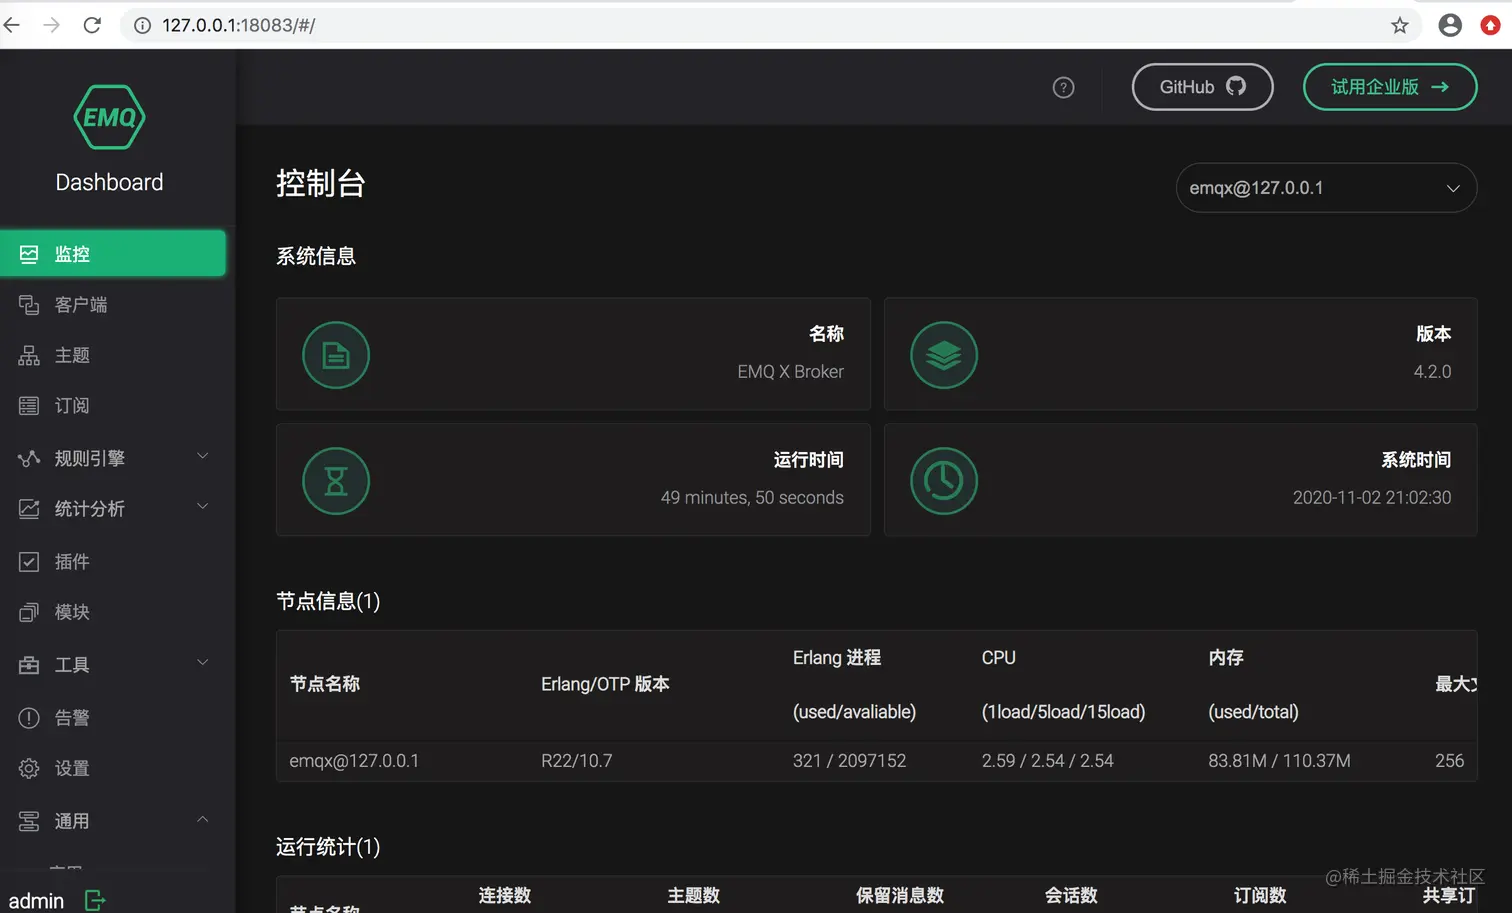Viewport: 1512px width, 913px height.
Task: Click the 321 / 2097152 process cell
Action: pos(849,761)
